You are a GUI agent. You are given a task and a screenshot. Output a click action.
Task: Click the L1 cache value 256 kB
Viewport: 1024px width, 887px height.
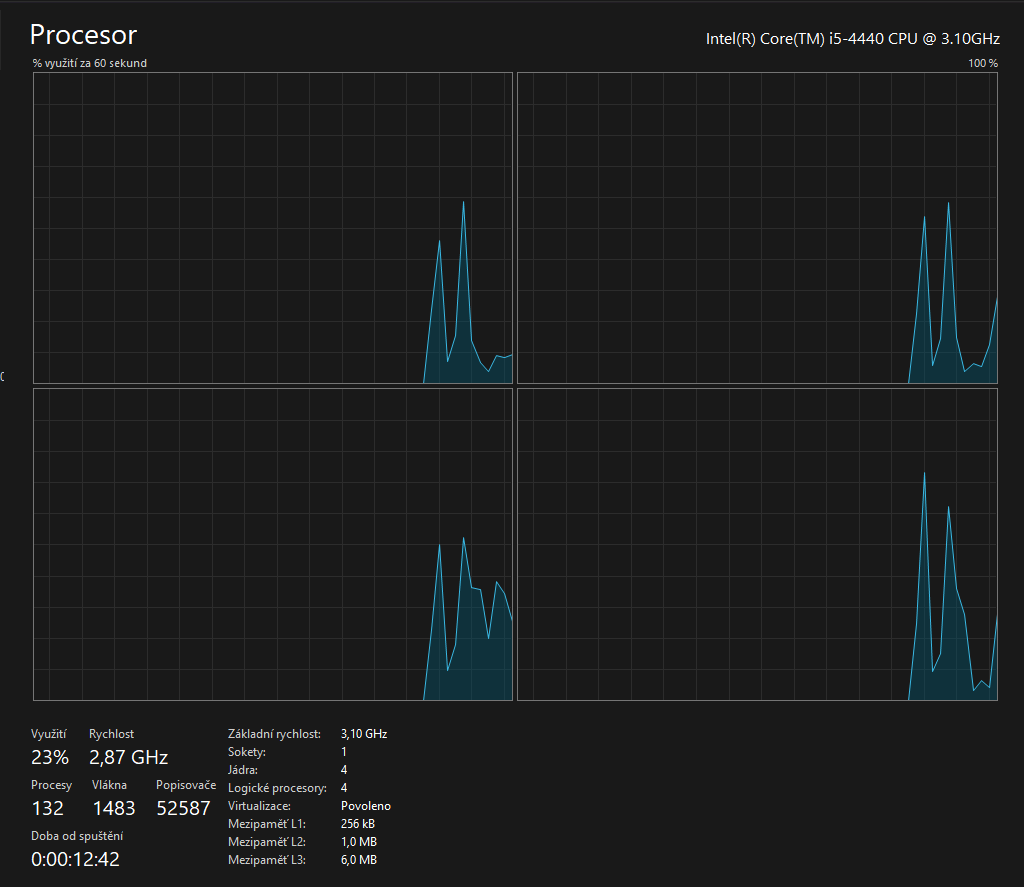358,824
